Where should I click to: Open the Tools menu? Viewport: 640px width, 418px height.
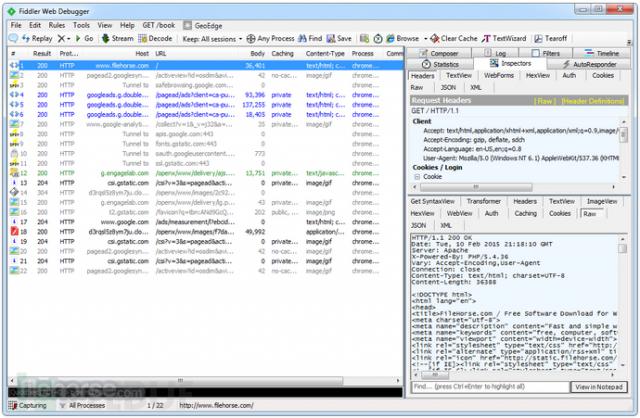(x=81, y=25)
